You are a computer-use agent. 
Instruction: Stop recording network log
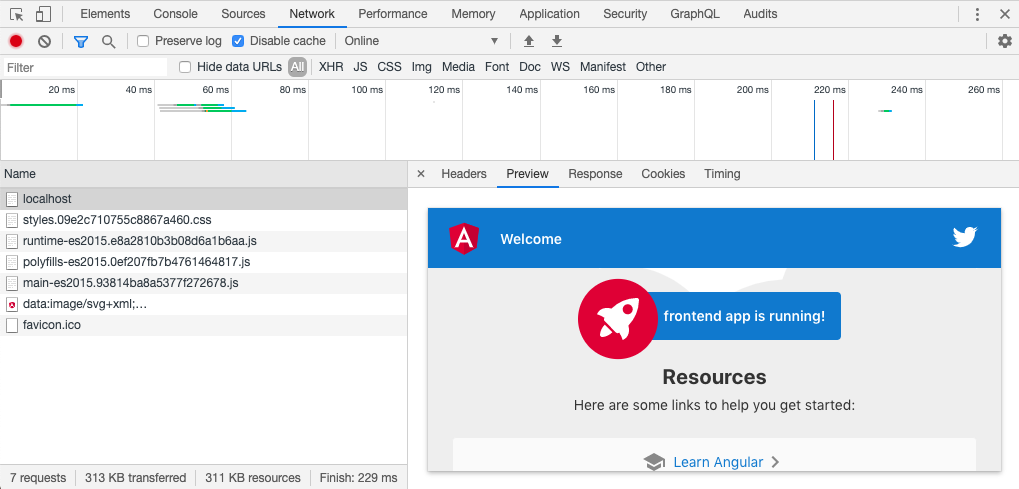[16, 41]
